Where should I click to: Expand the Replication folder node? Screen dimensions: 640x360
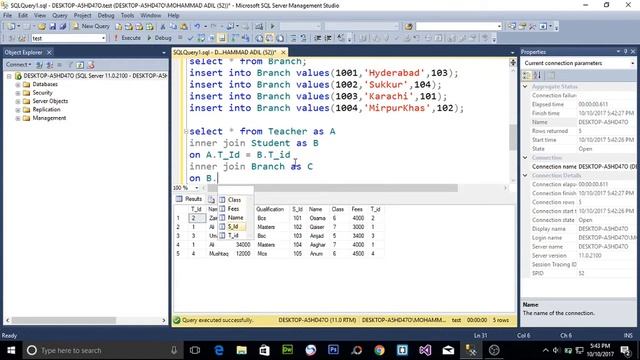click(18, 110)
